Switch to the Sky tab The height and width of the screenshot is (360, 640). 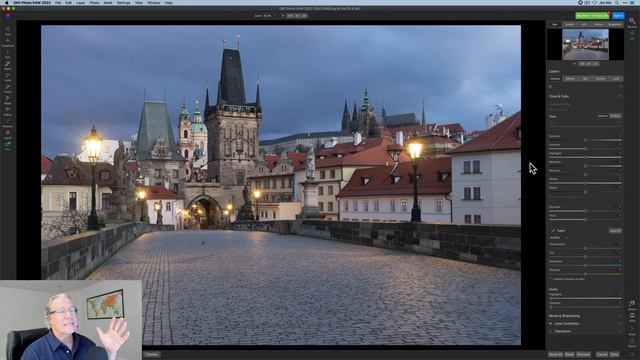[x=585, y=78]
